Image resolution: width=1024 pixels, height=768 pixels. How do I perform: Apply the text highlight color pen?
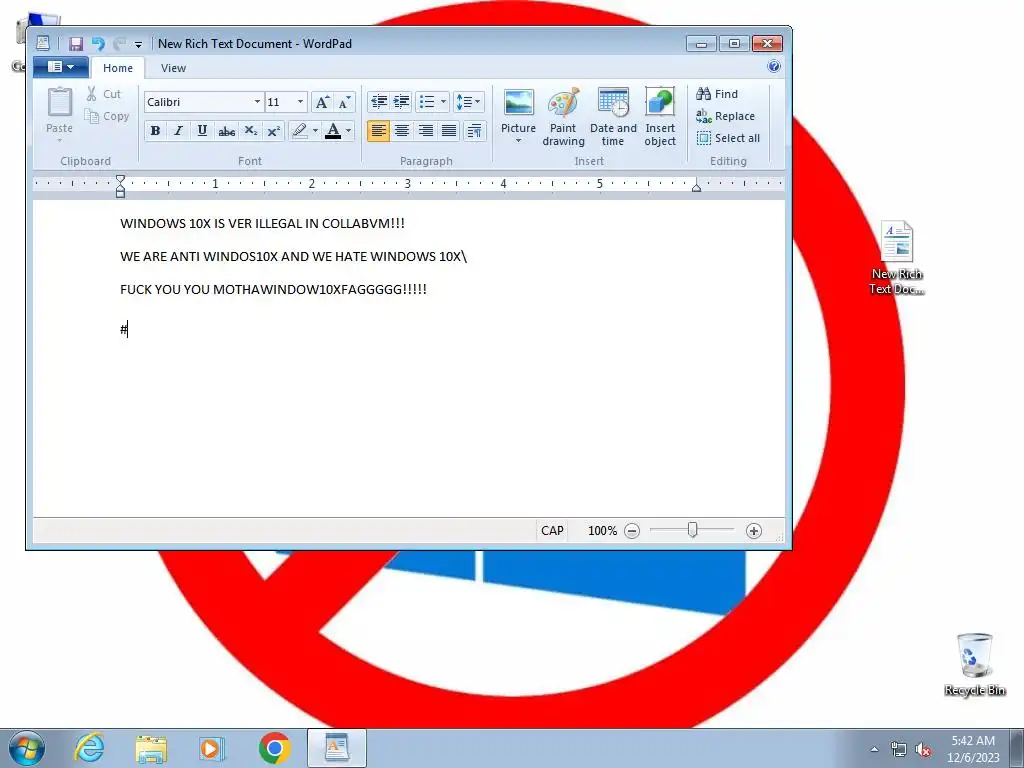(300, 131)
